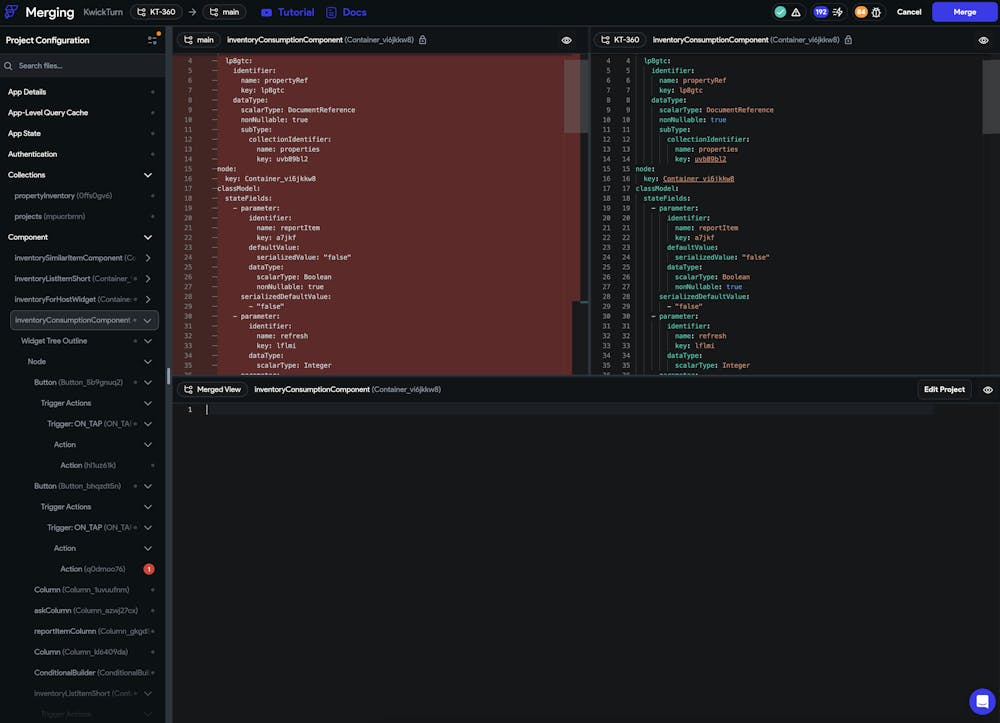Screen dimensions: 1000x723
Task: Collapse Widget Tree Outline
Action: 148,341
